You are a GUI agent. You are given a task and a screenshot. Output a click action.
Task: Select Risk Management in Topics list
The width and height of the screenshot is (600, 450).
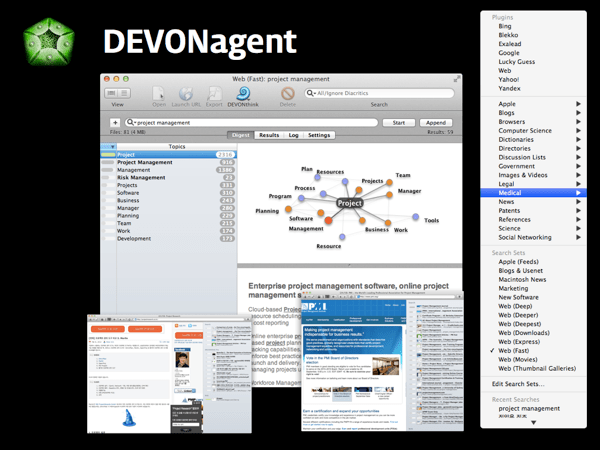(x=140, y=177)
